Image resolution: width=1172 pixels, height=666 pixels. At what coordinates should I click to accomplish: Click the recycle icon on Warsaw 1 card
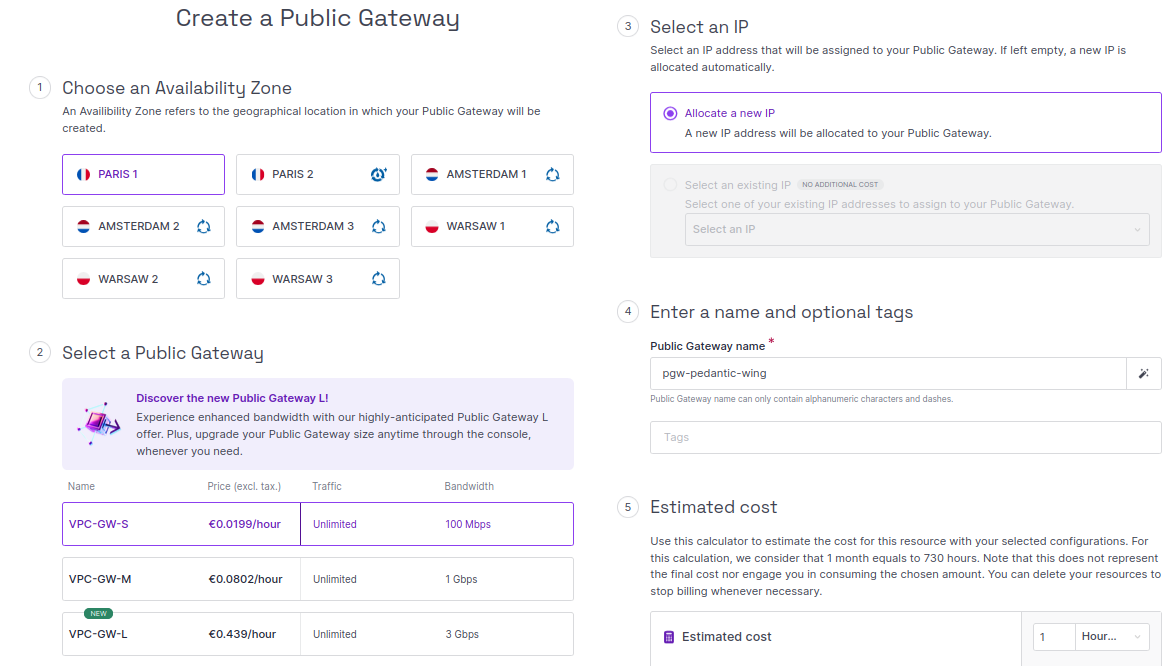(x=552, y=226)
